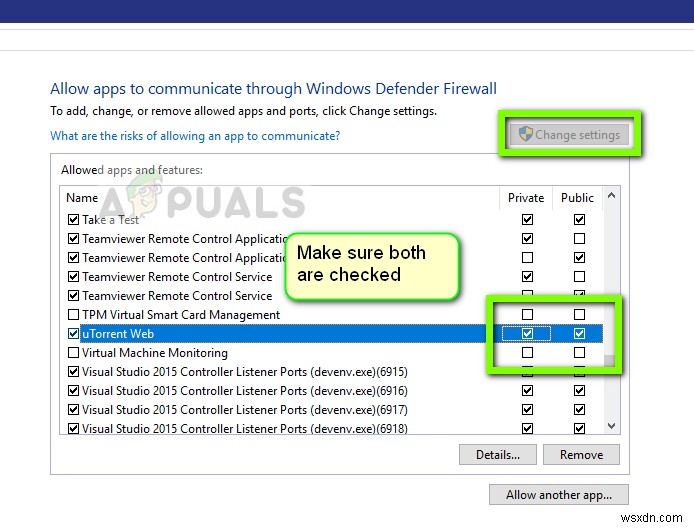Open the Allow another app... dialog
This screenshot has width=694, height=528.
tap(559, 494)
